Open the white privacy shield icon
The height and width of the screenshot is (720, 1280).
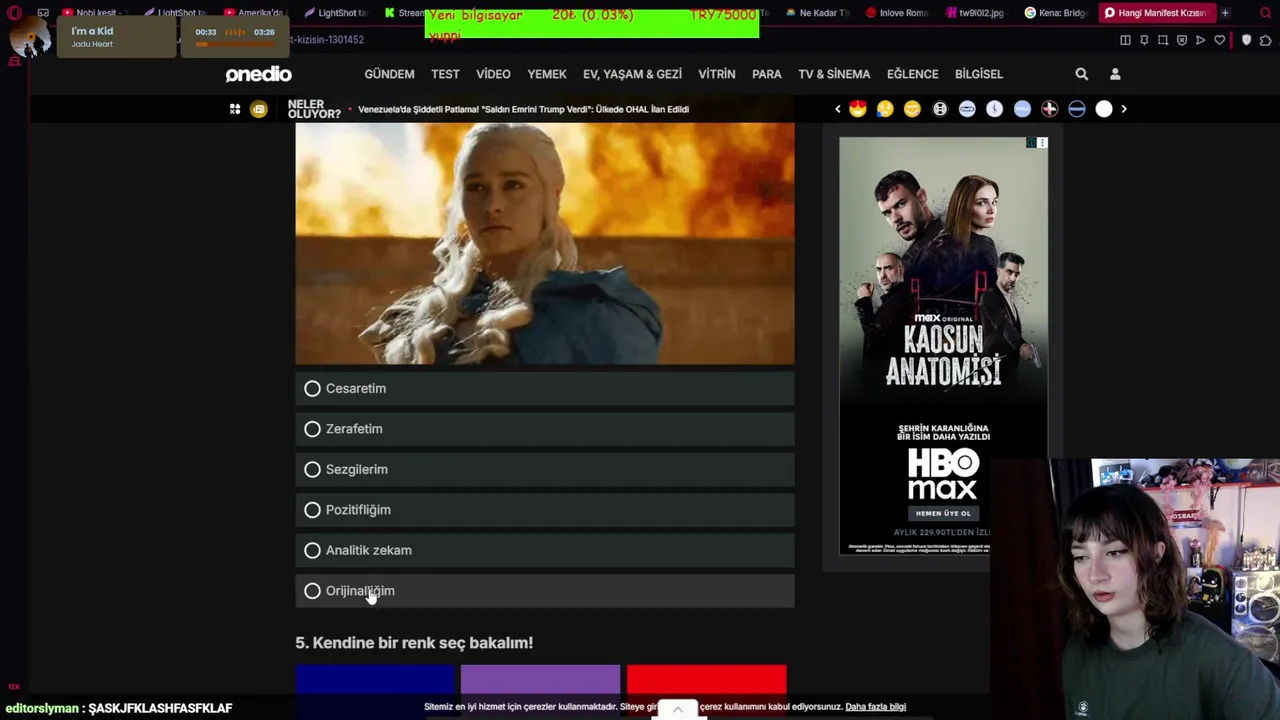(1246, 40)
